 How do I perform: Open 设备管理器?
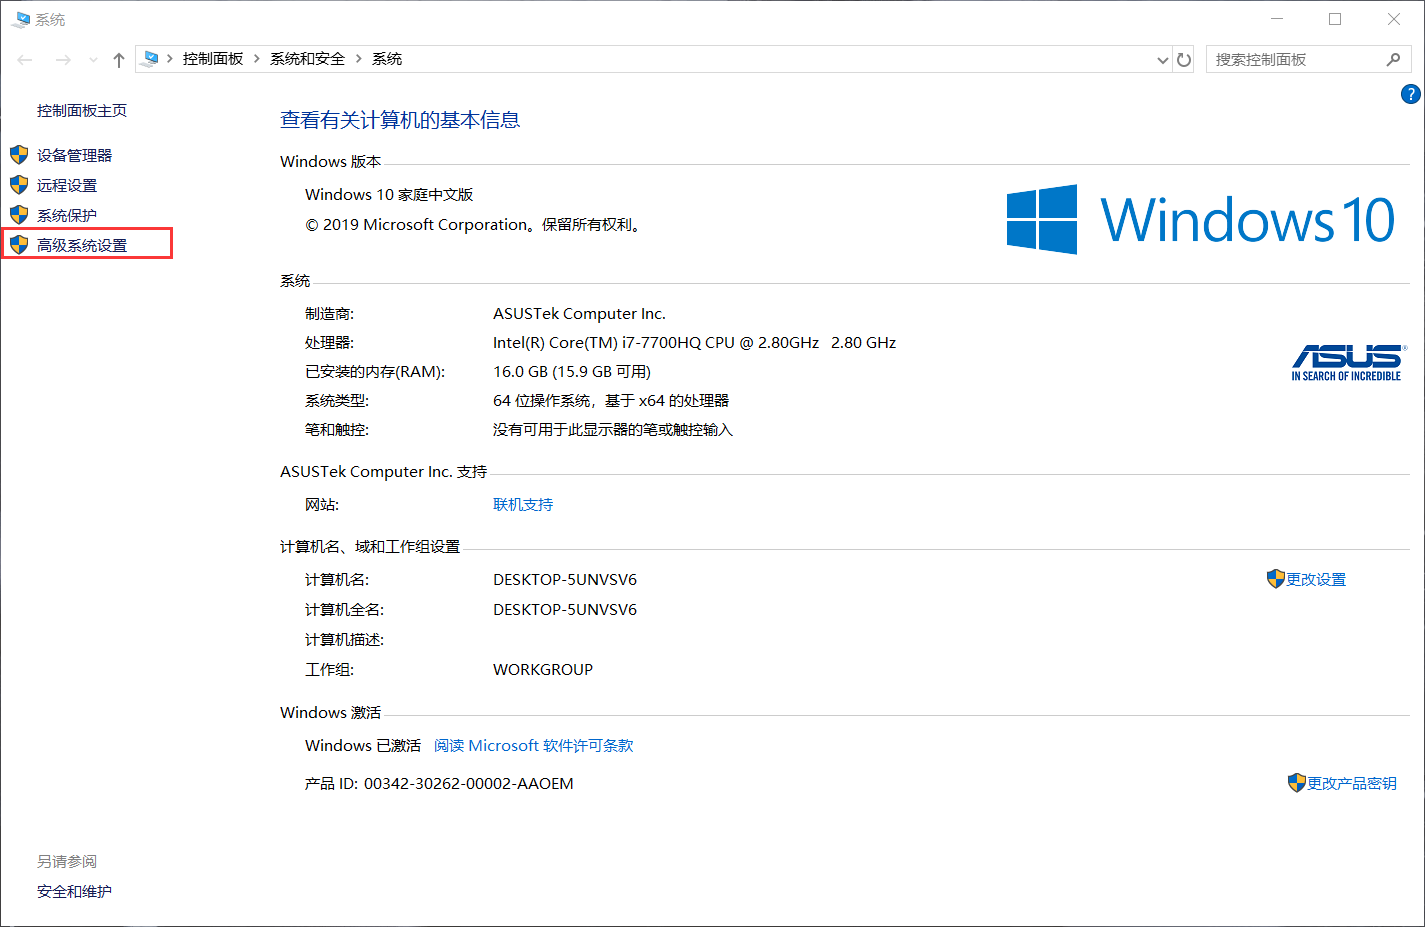click(75, 155)
